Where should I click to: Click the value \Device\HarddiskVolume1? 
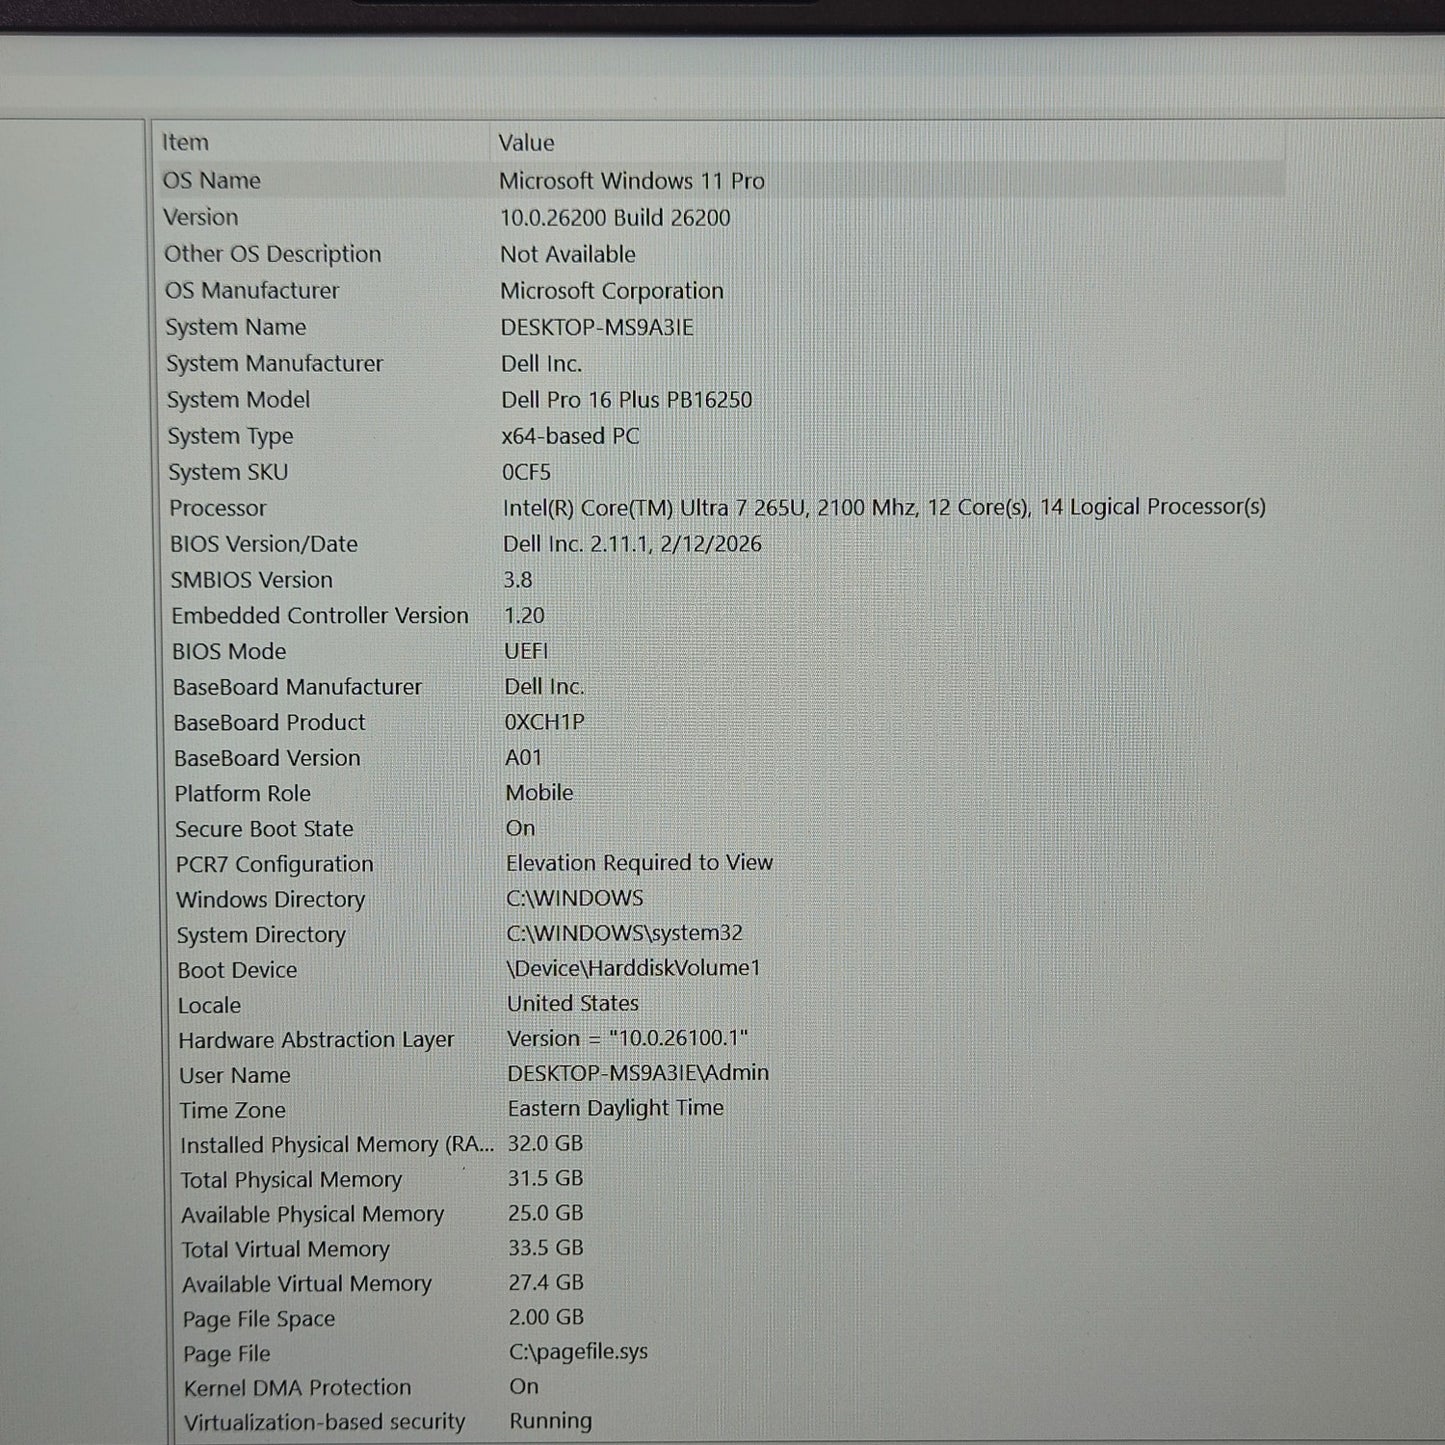point(634,968)
